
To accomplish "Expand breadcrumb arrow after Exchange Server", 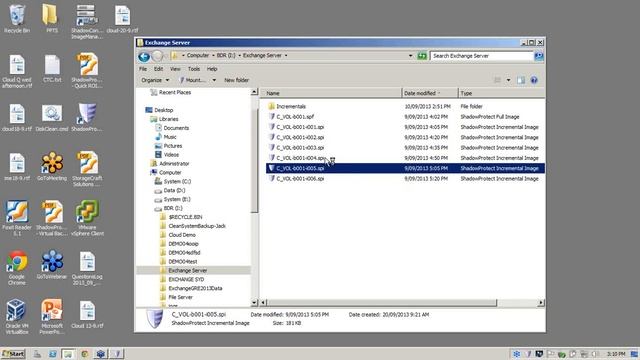I will [x=286, y=56].
